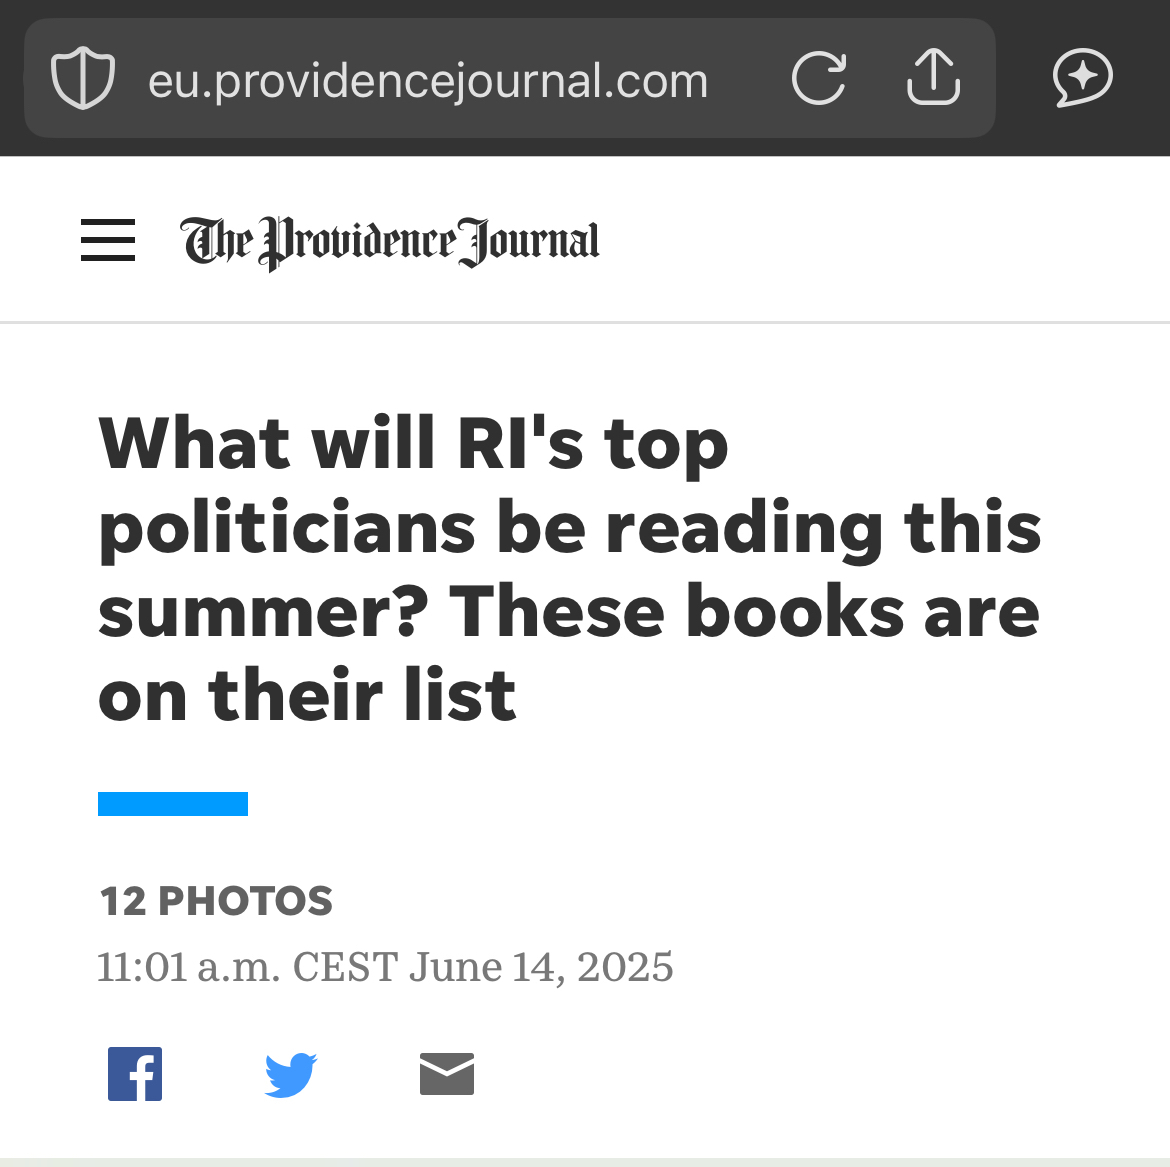Image resolution: width=1170 pixels, height=1167 pixels.
Task: Click the article headline about RI's politicians
Action: tap(570, 568)
